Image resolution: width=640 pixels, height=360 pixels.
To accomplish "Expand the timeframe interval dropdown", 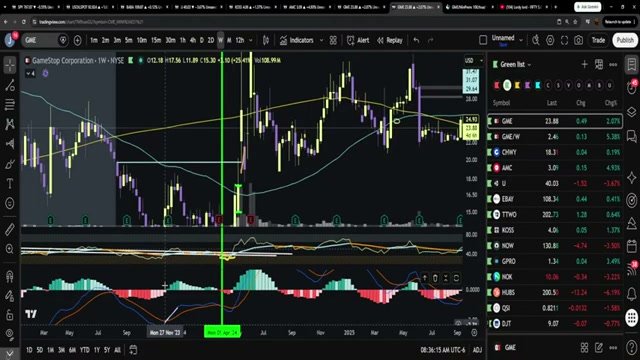I will click(x=251, y=40).
